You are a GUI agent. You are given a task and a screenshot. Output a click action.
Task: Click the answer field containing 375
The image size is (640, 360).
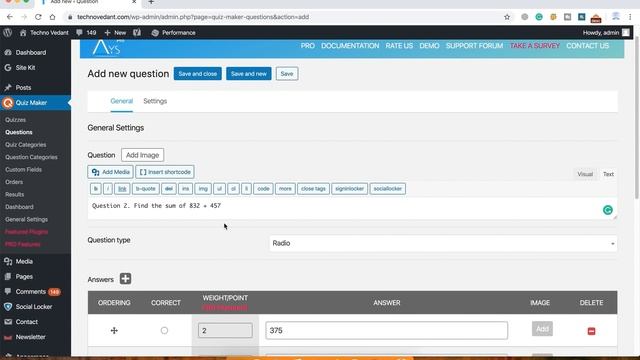(387, 331)
